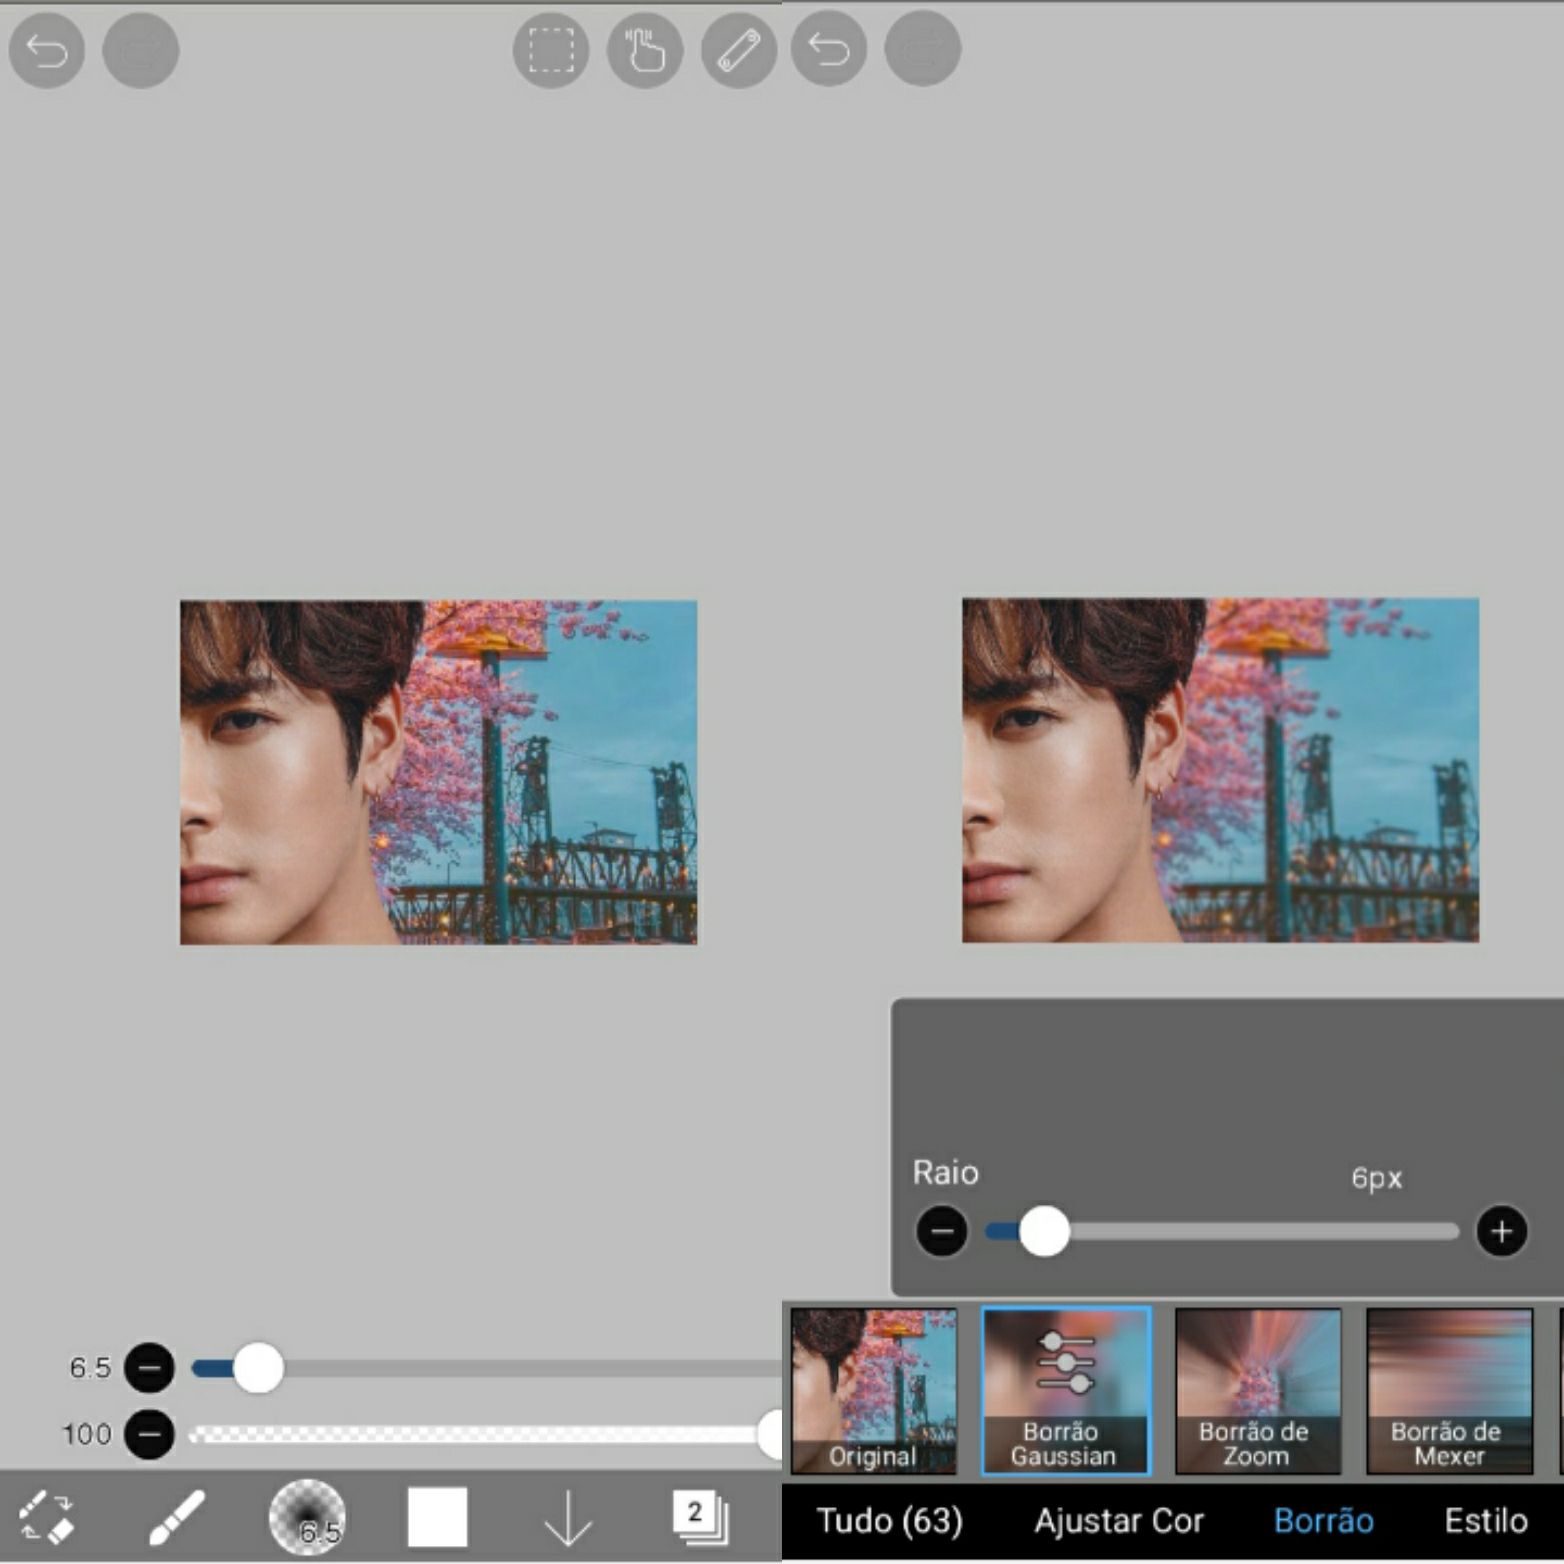Tap the blurred canvas image on right
Screen dimensions: 1564x1564
click(x=1220, y=770)
